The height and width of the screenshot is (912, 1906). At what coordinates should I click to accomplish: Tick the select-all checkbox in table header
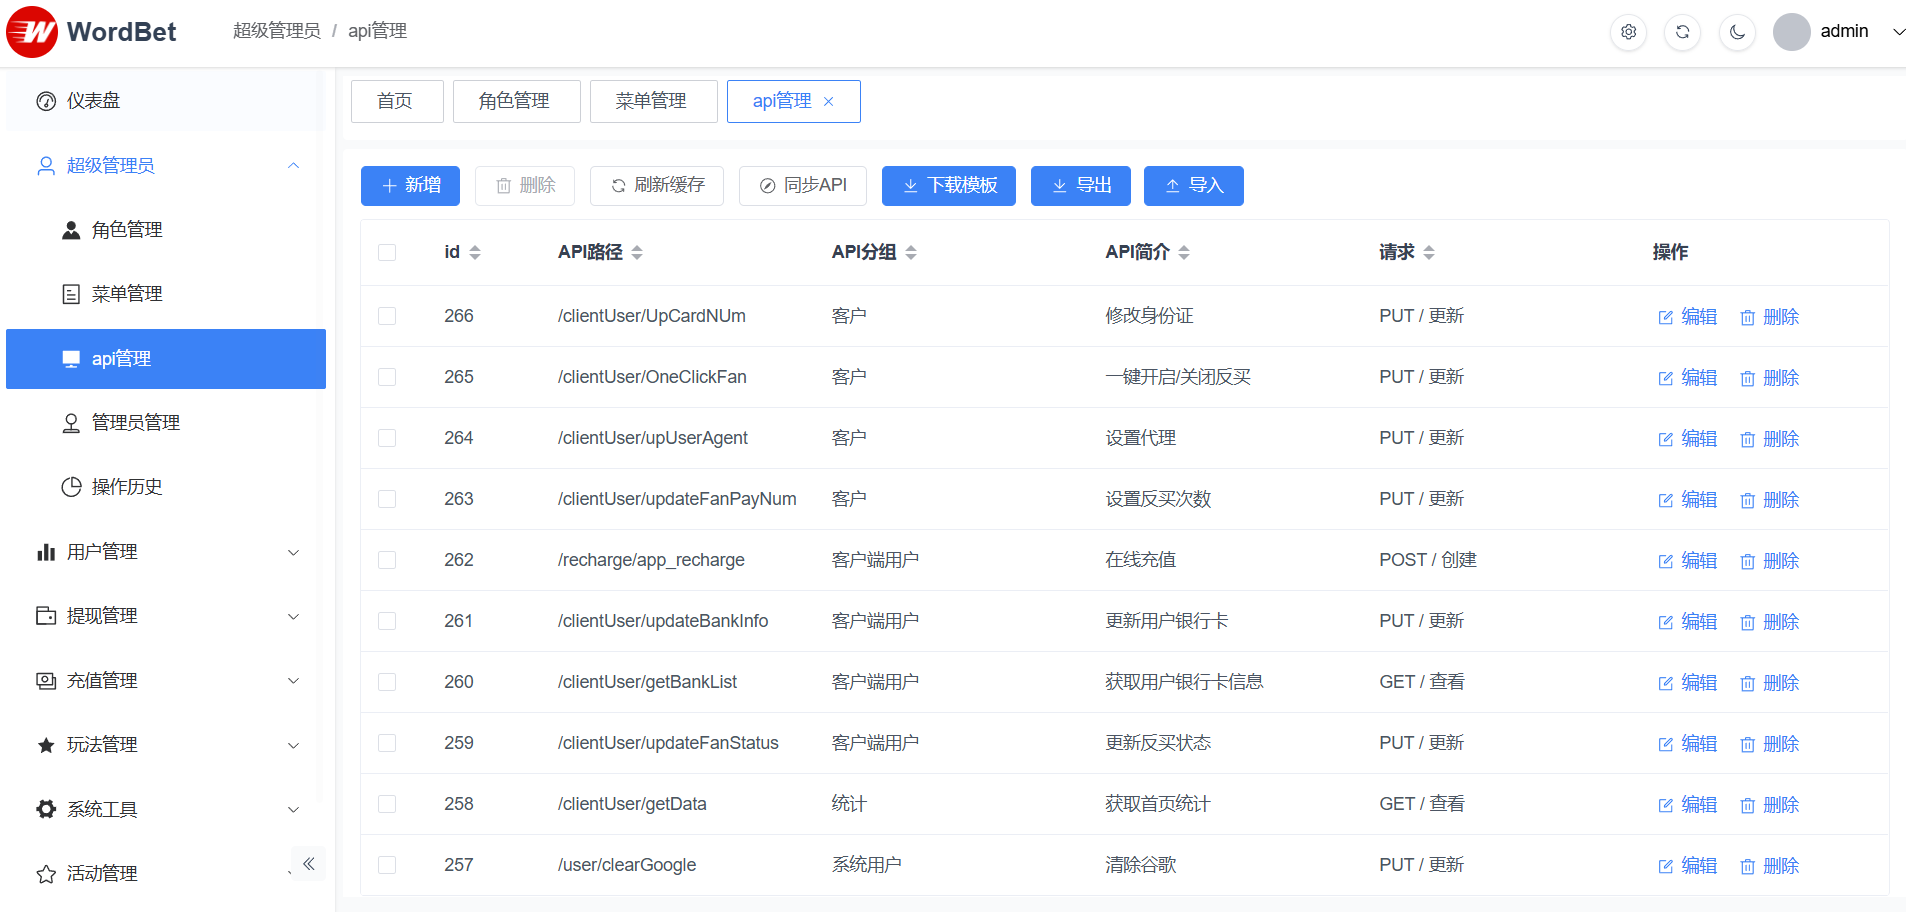387,253
